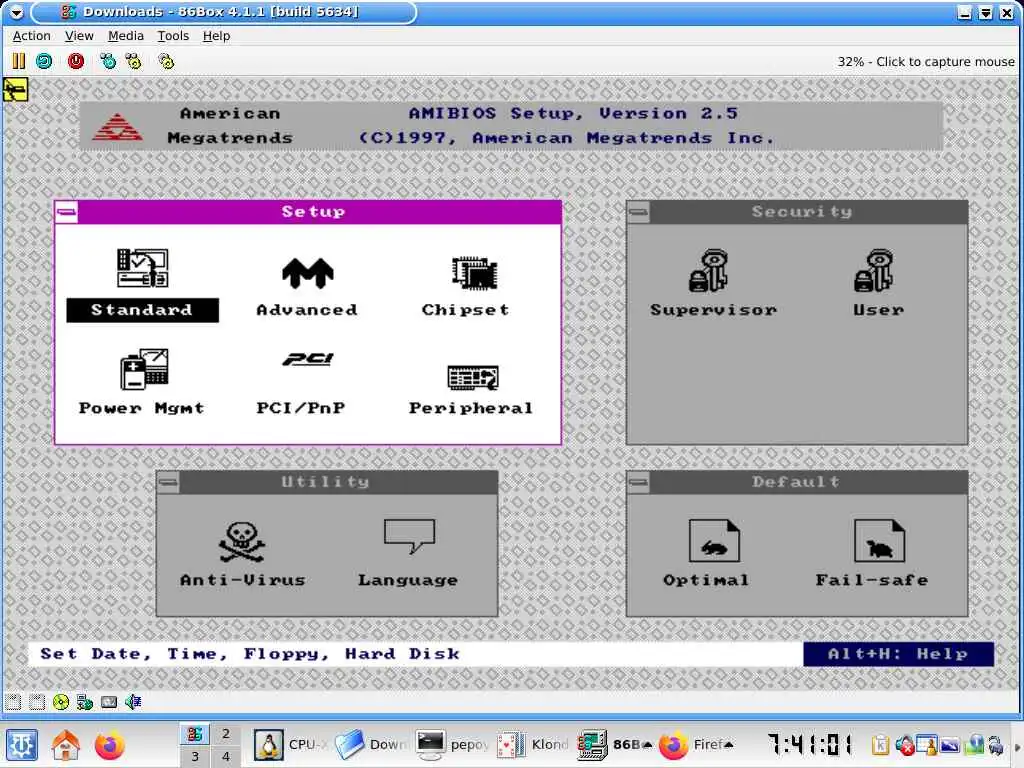Click the digital clock in the panel
Screen dimensions: 1024x768
coord(810,744)
